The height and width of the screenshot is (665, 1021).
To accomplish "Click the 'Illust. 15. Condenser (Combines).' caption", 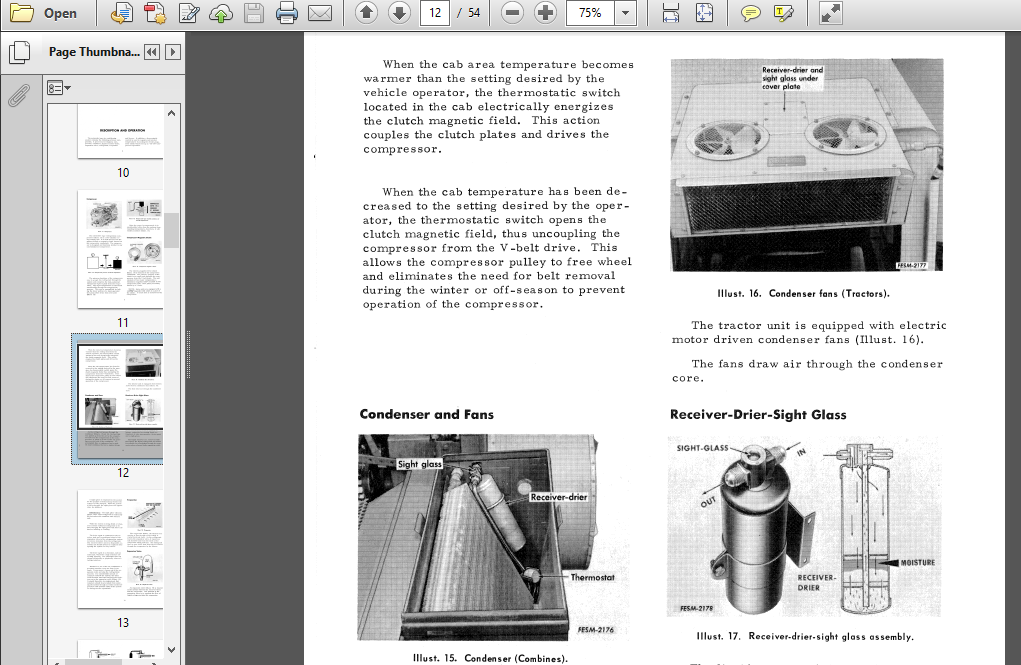I will click(490, 658).
